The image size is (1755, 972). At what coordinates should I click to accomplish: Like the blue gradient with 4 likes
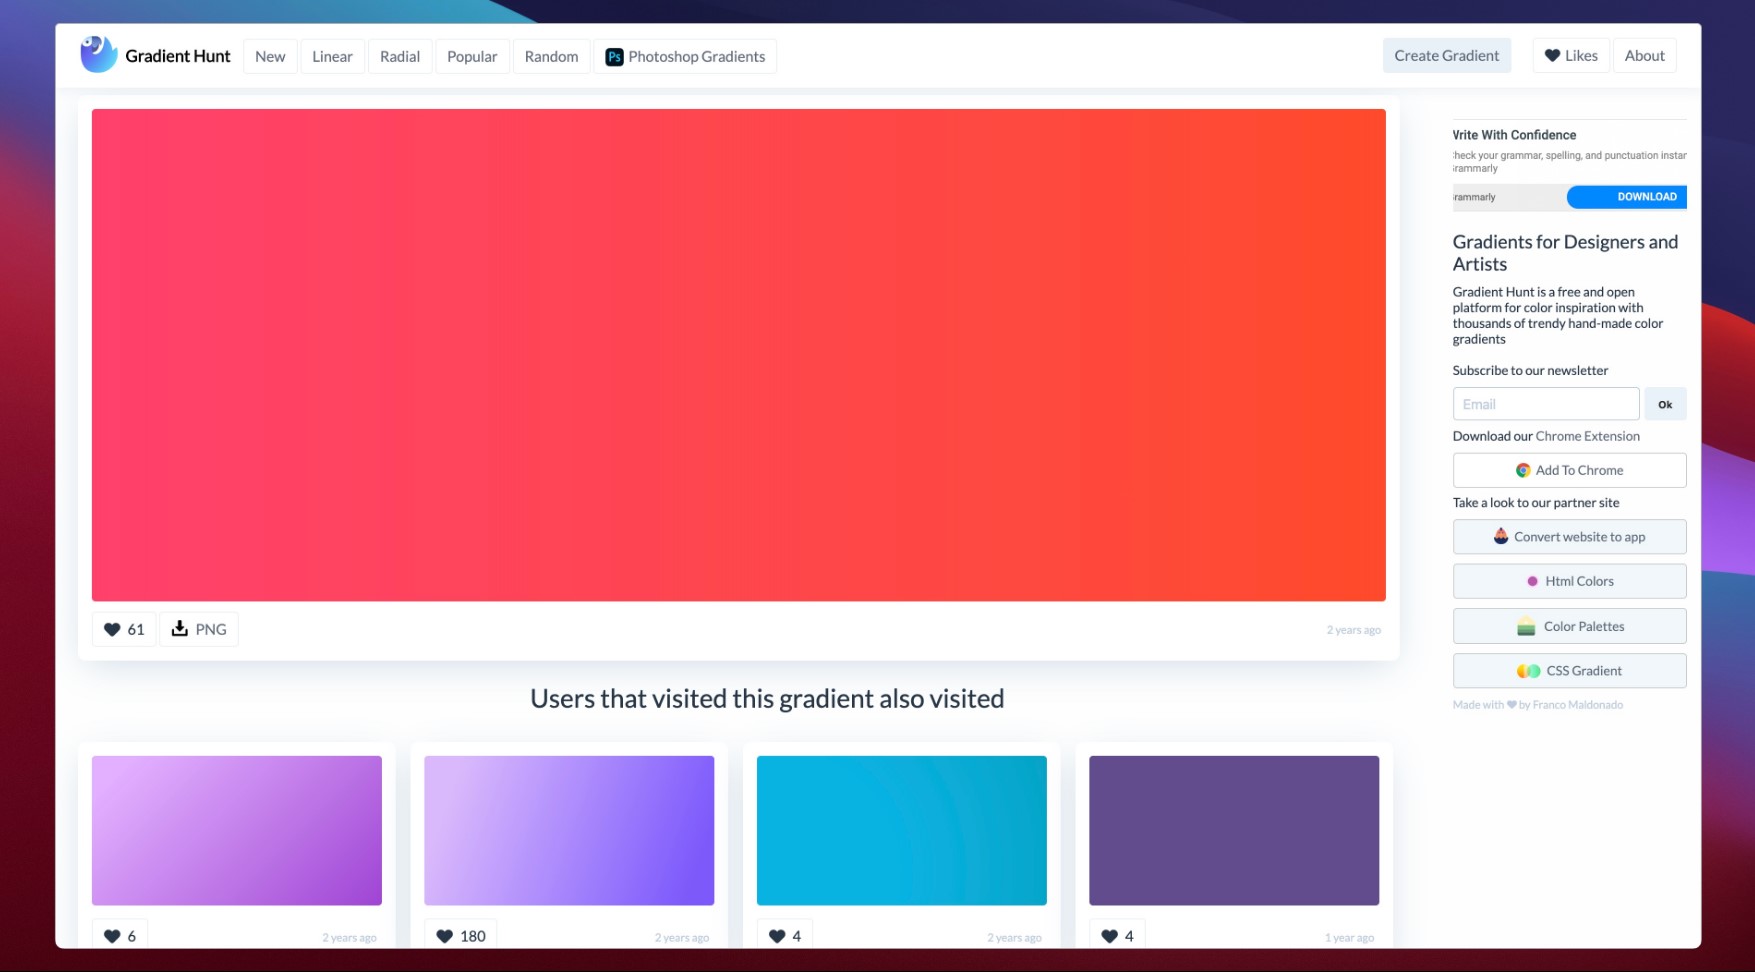777,935
